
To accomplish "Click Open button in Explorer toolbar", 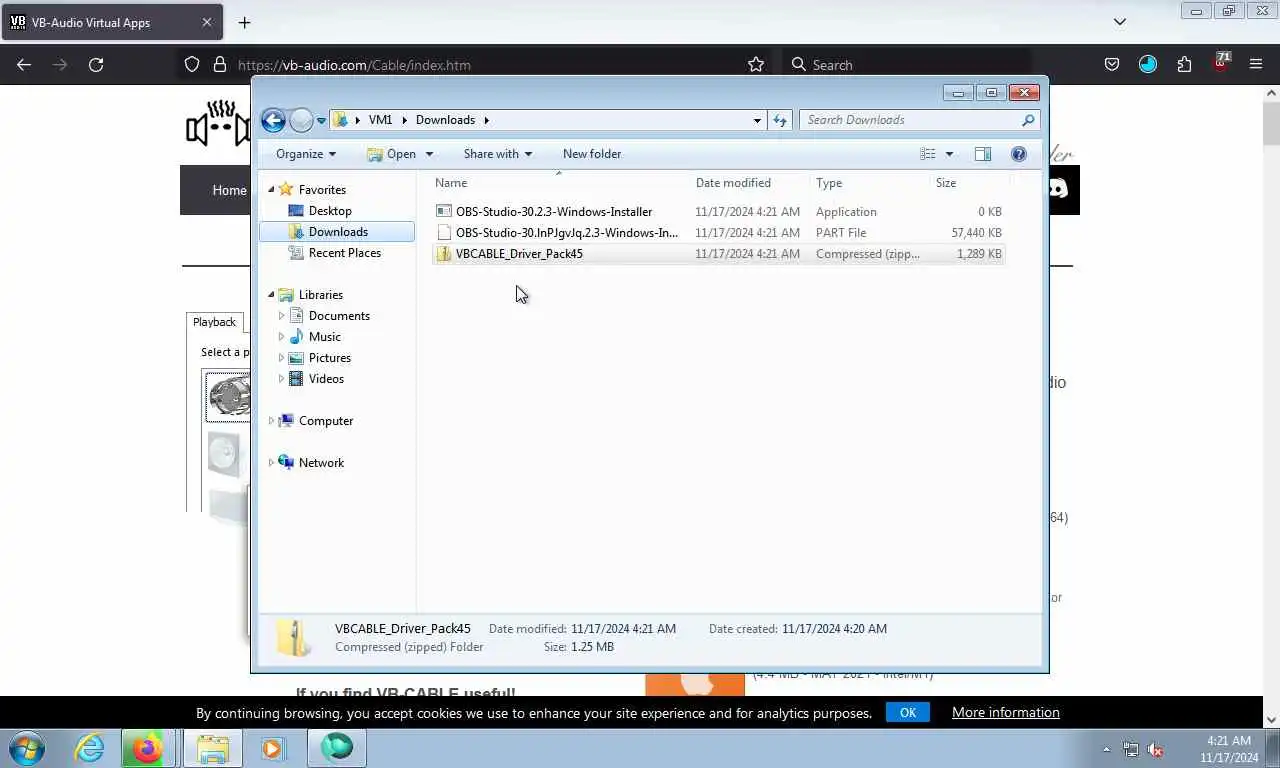I will click(x=392, y=154).
